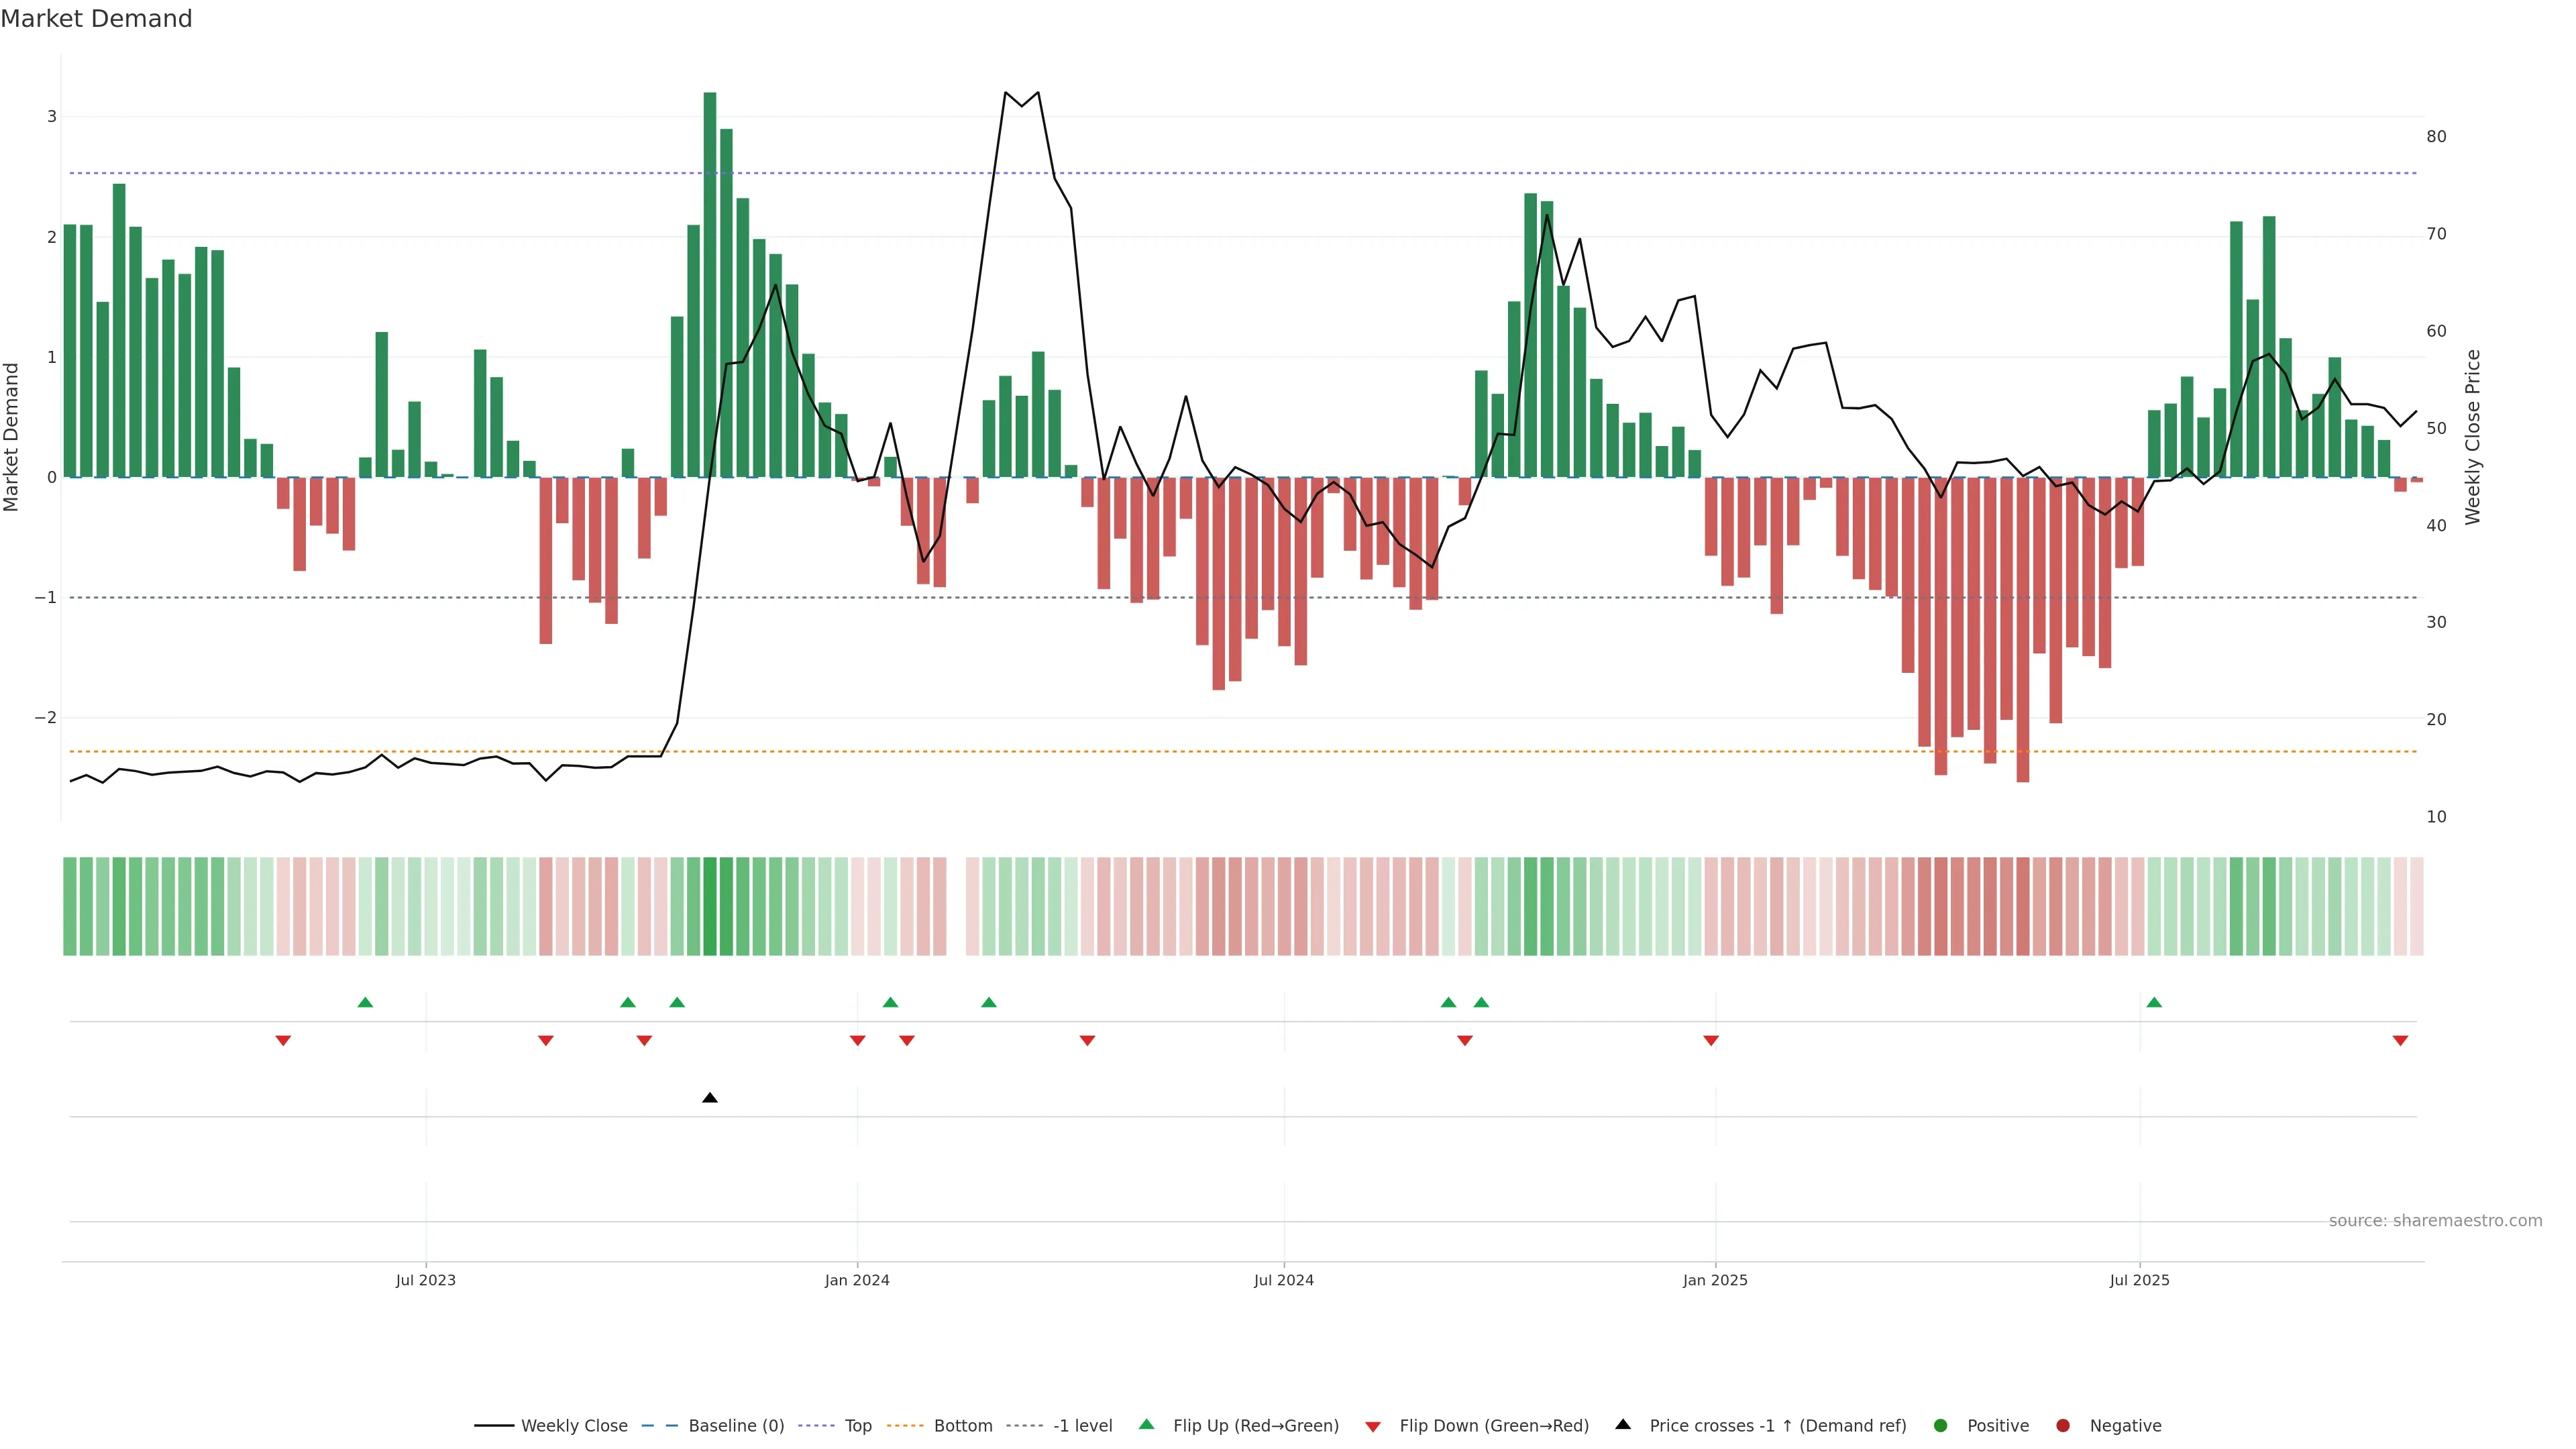Click the tallest green demand bar
Viewport: 2576px width, 1449px height.
(710, 285)
